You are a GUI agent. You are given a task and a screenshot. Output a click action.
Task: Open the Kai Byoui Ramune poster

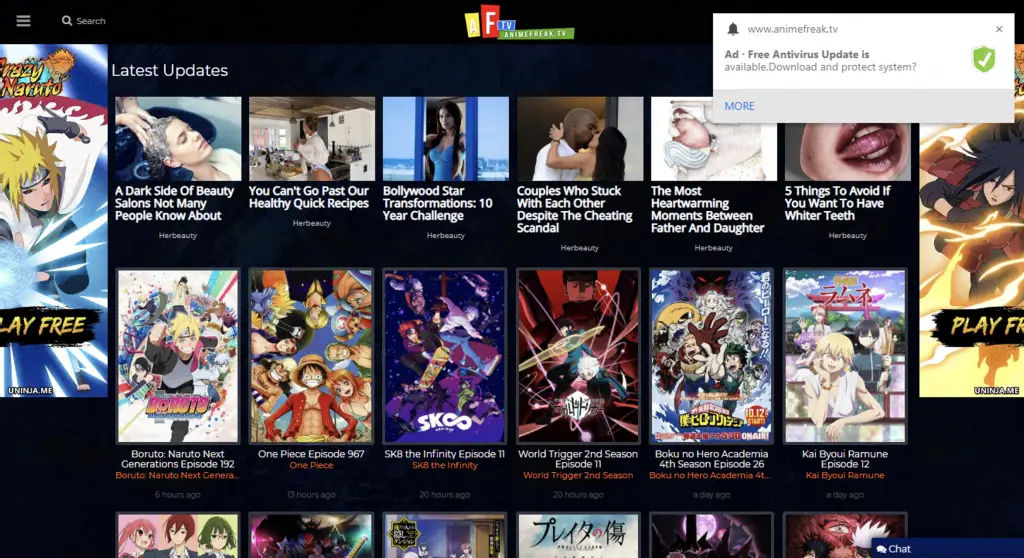pos(844,356)
